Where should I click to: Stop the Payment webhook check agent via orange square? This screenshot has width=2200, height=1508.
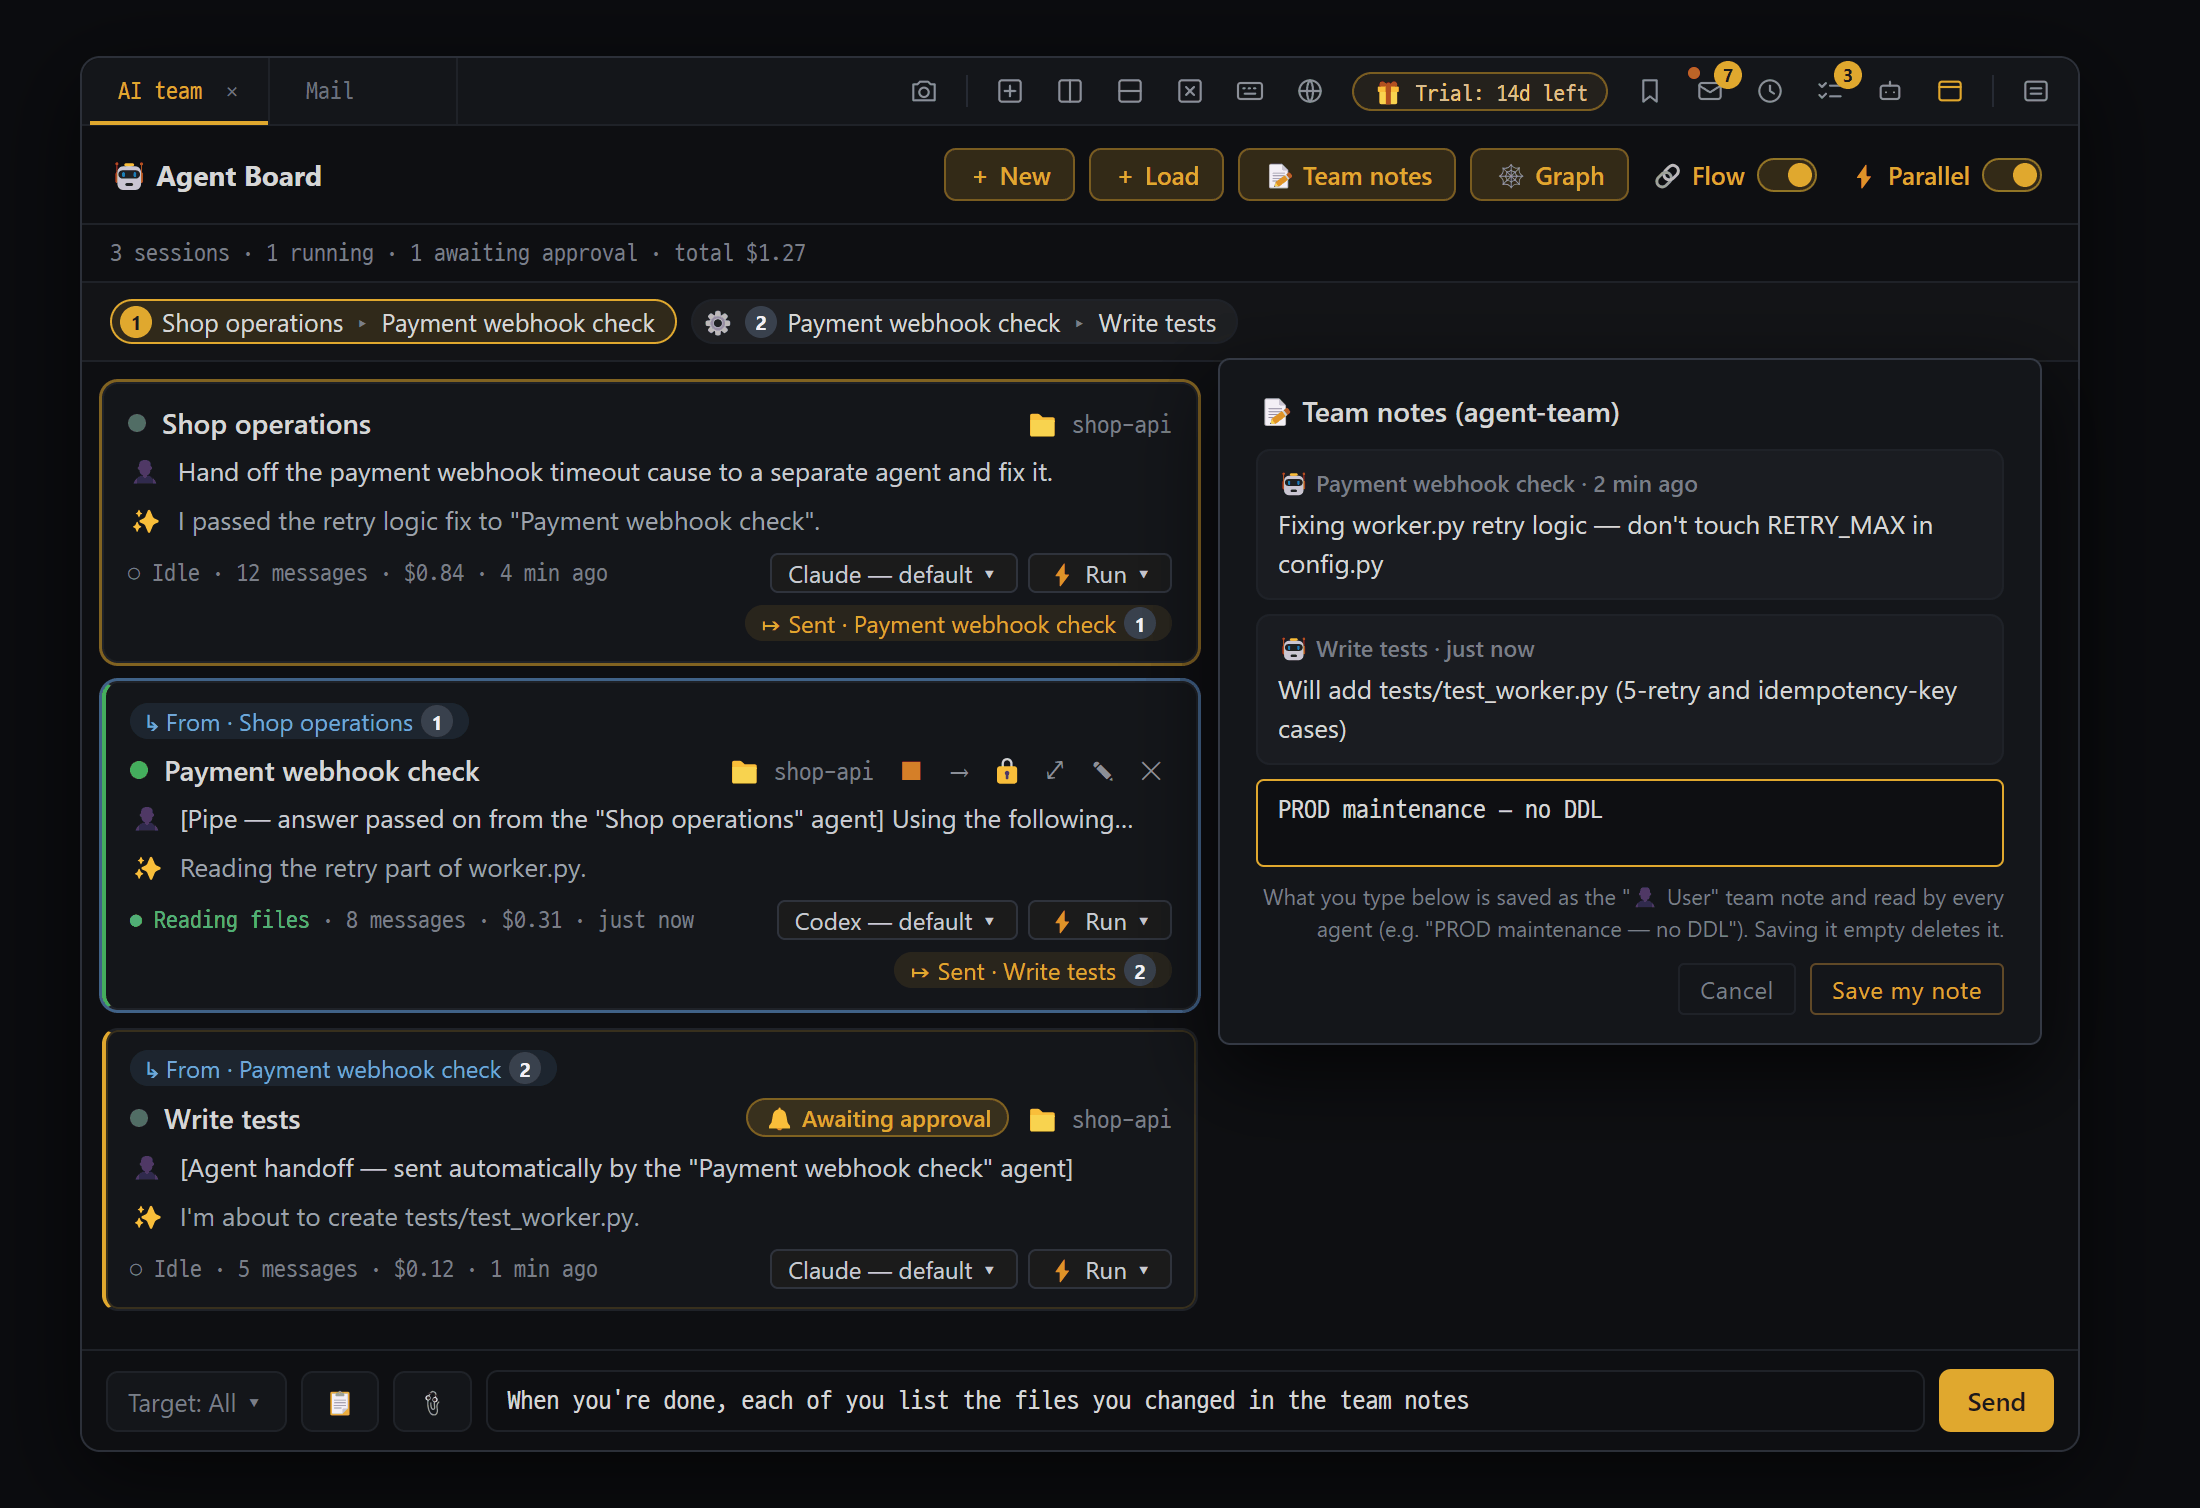pos(911,771)
